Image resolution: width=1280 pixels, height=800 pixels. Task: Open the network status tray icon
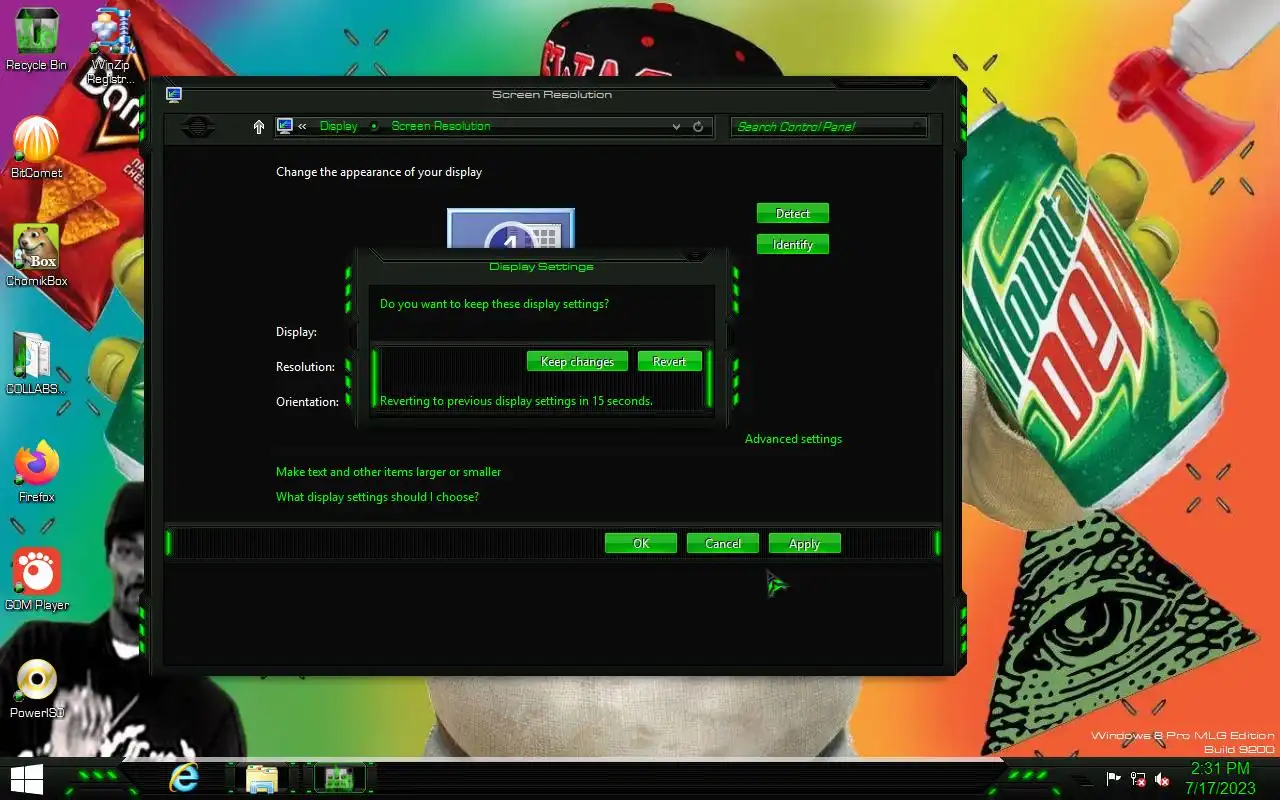tap(1138, 779)
